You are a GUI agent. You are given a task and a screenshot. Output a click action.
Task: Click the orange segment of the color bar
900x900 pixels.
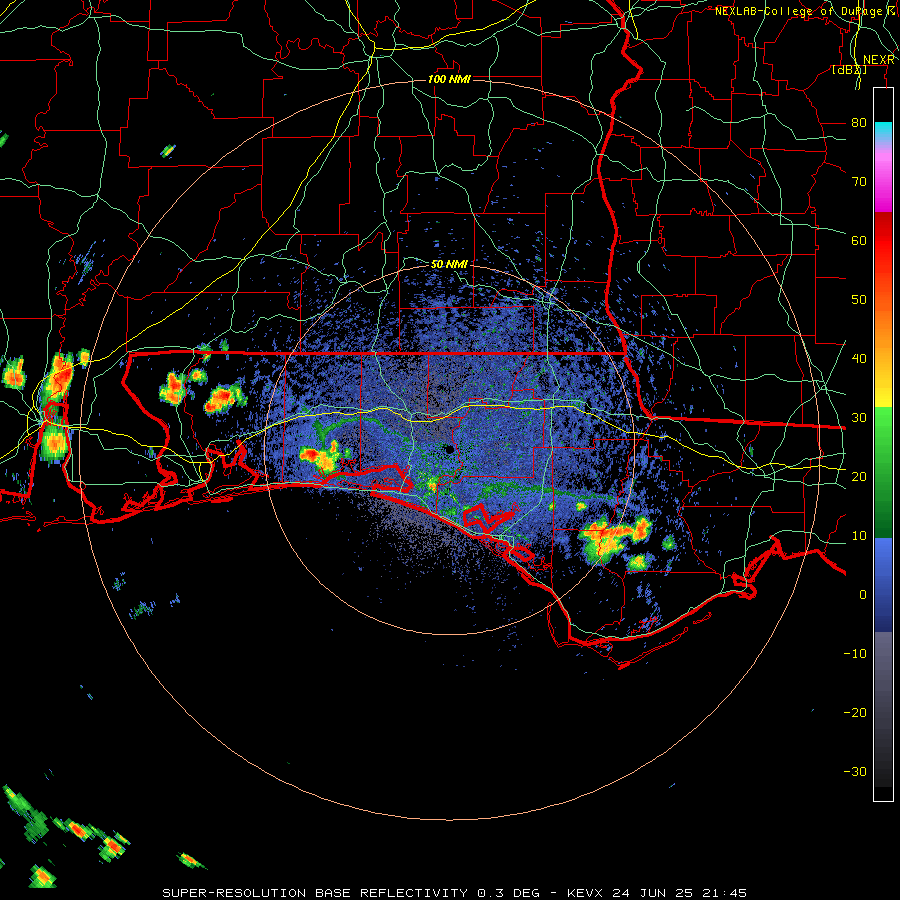click(x=883, y=330)
